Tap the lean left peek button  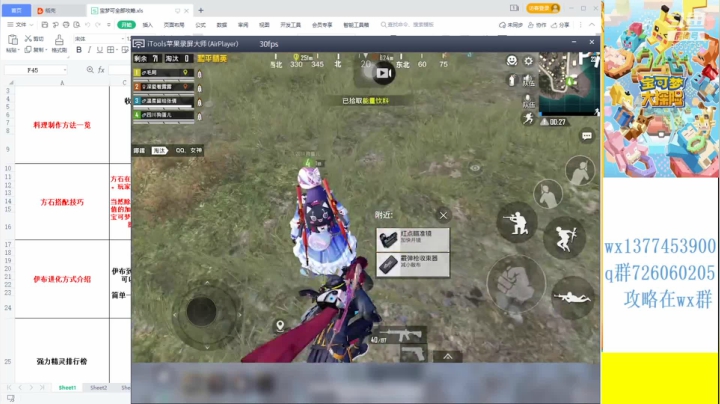pos(548,194)
